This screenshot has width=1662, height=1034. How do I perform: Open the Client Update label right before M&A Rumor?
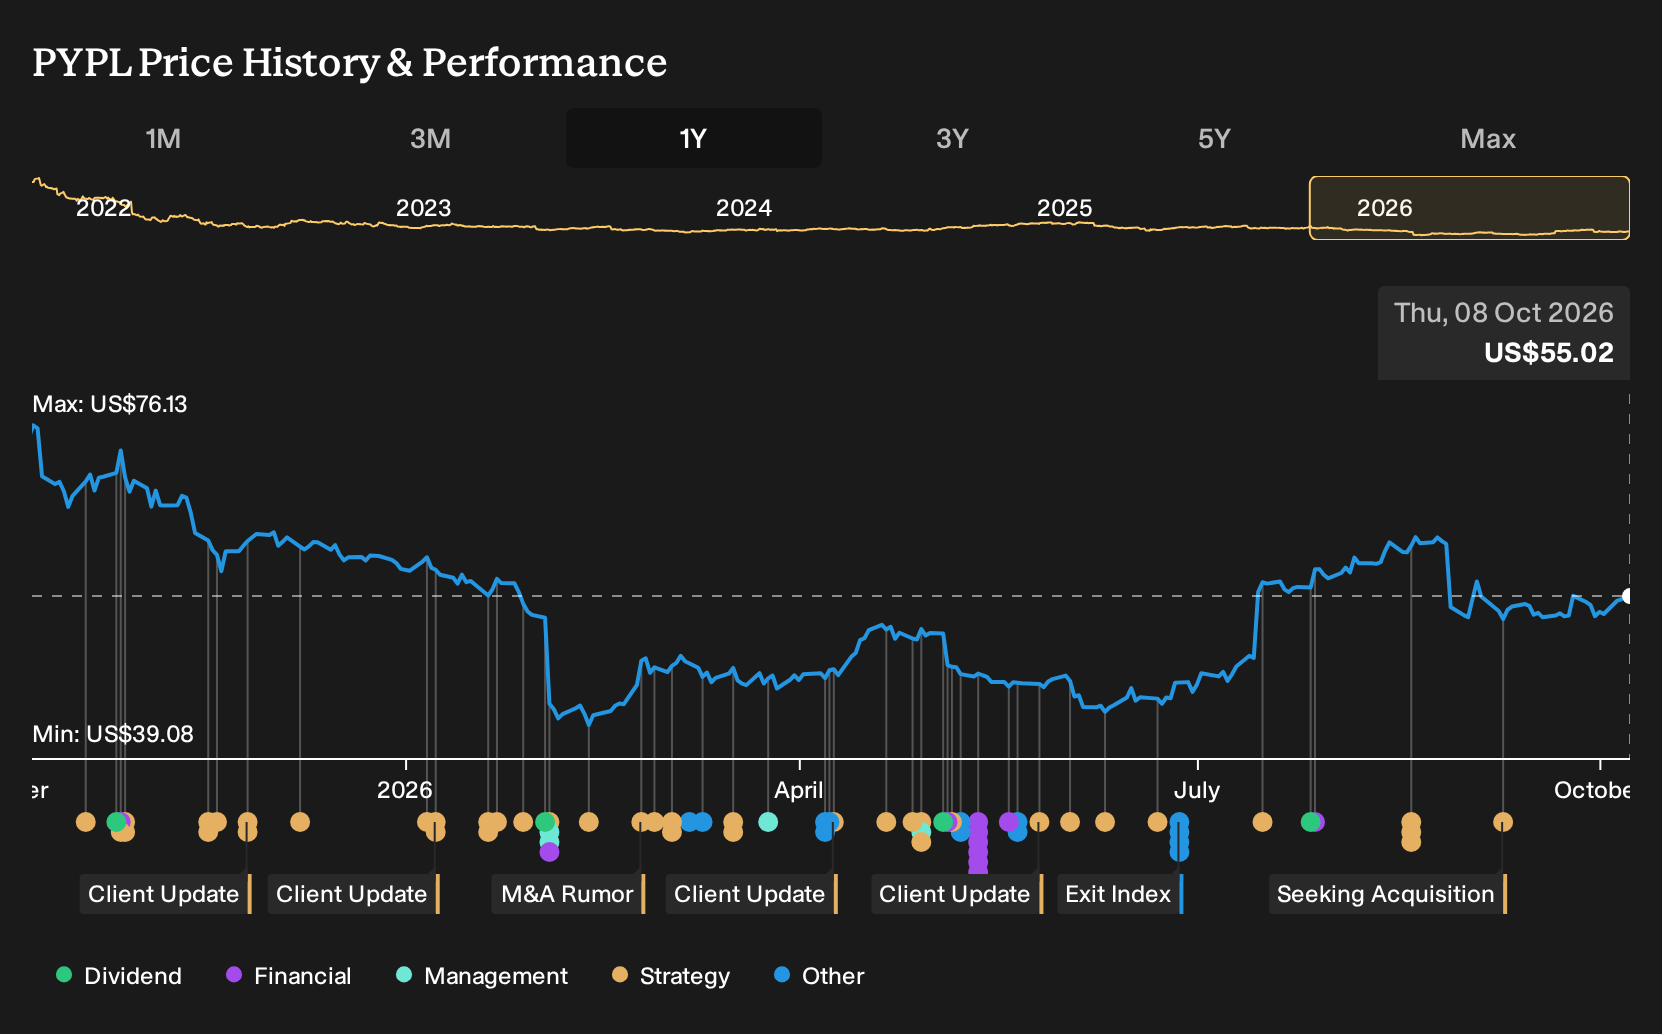point(353,894)
